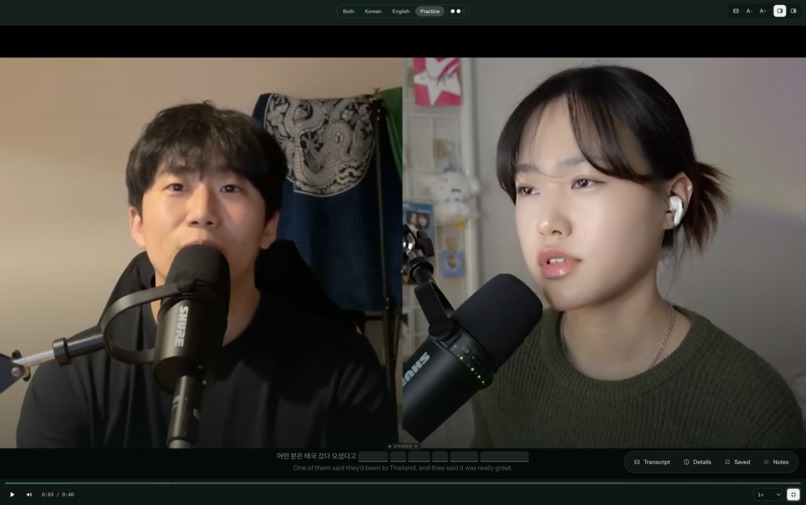The height and width of the screenshot is (505, 806).
Task: Seek along the video progress bar
Action: point(402,483)
